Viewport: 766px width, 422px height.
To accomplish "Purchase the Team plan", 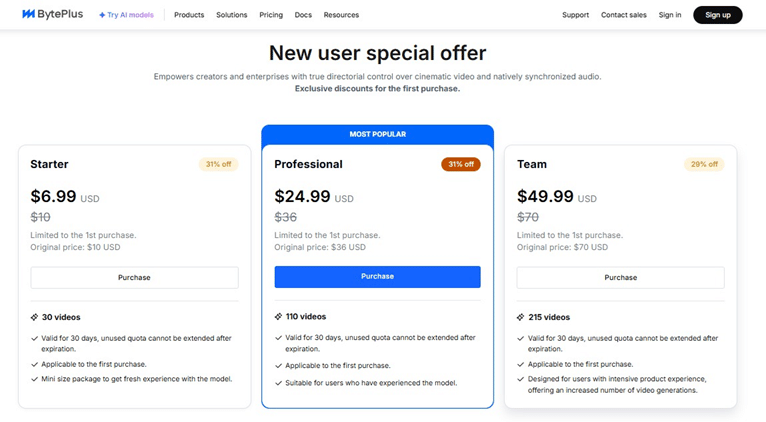I will pos(620,277).
